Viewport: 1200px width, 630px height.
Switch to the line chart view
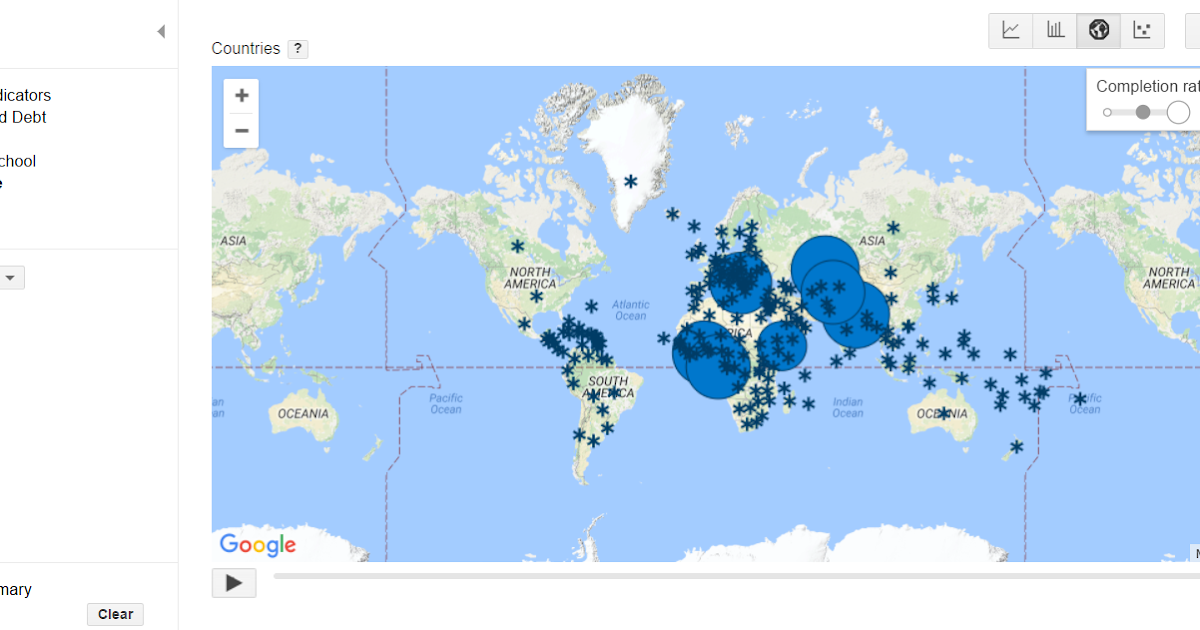pyautogui.click(x=1010, y=30)
